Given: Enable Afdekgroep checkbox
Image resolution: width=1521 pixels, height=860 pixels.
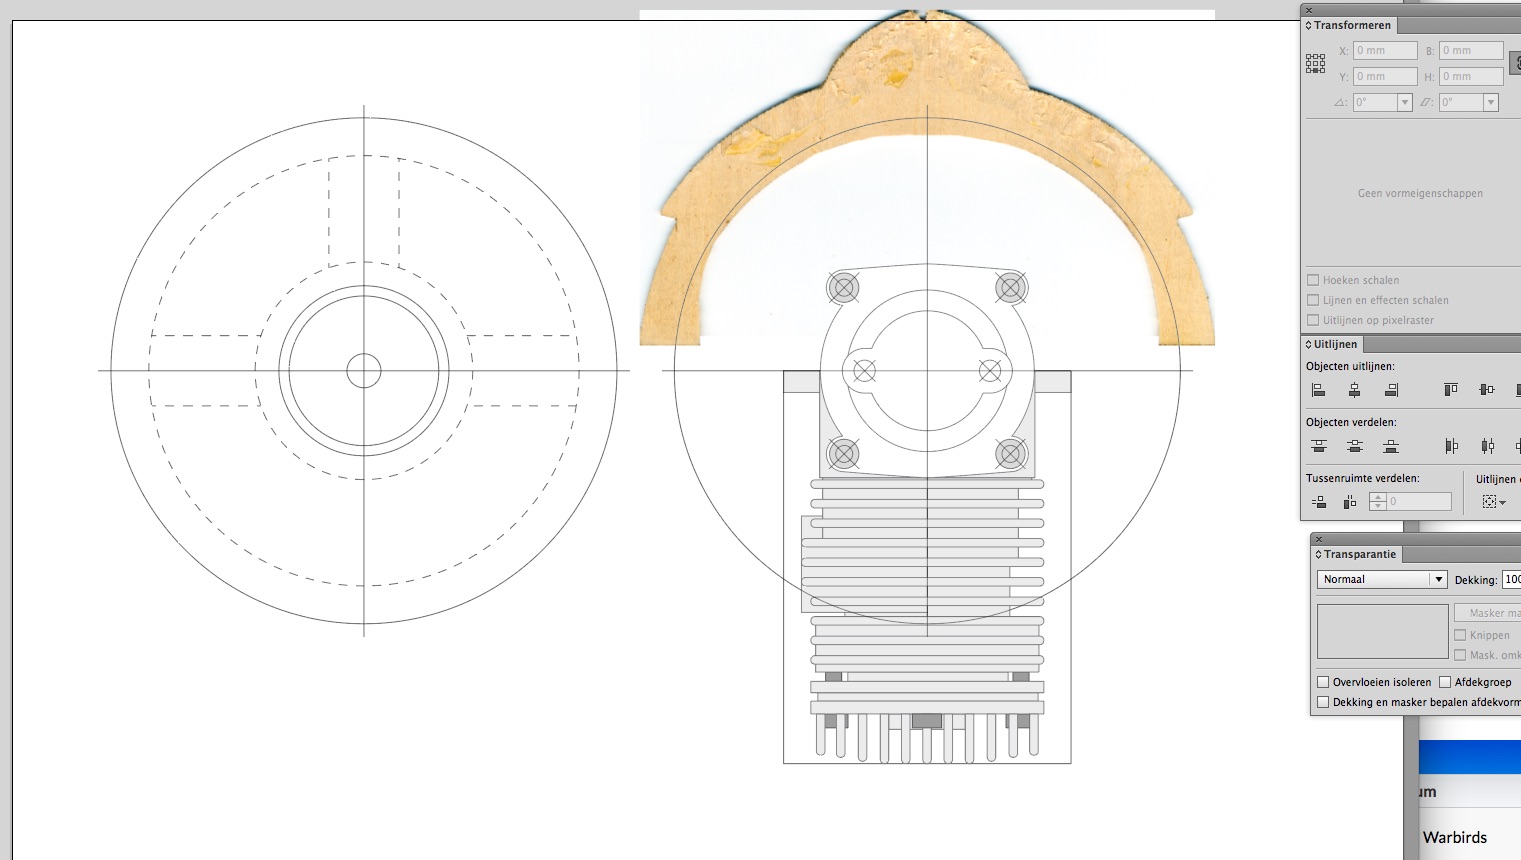Looking at the screenshot, I should pyautogui.click(x=1445, y=682).
